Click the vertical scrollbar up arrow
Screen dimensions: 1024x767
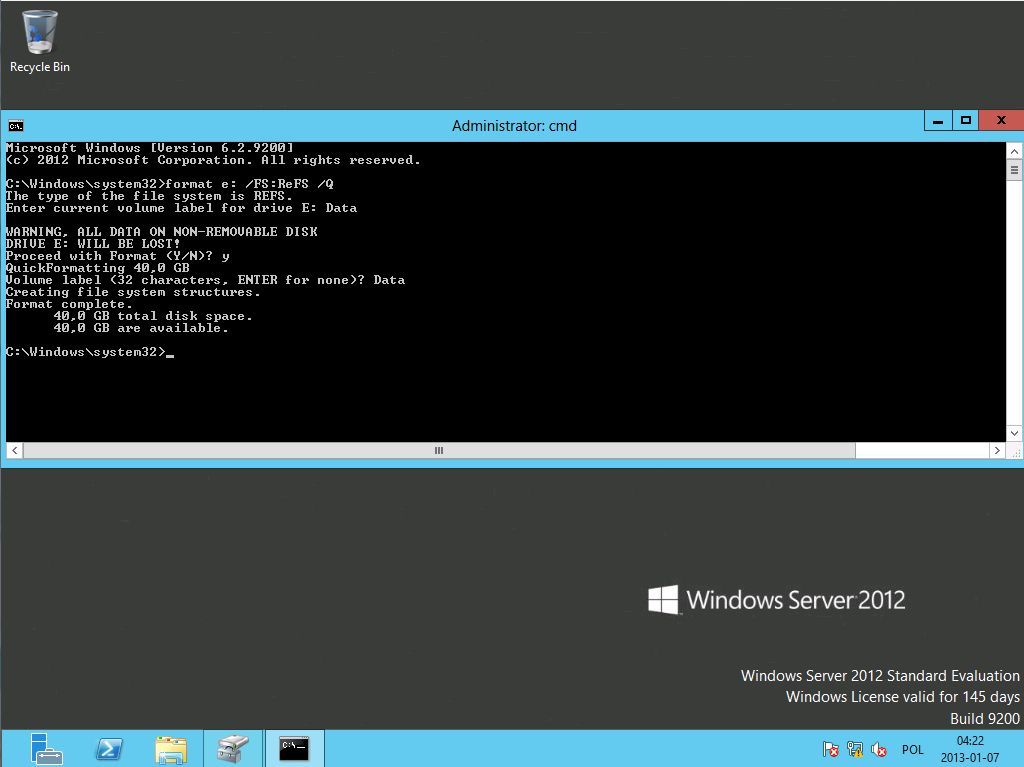point(1014,152)
